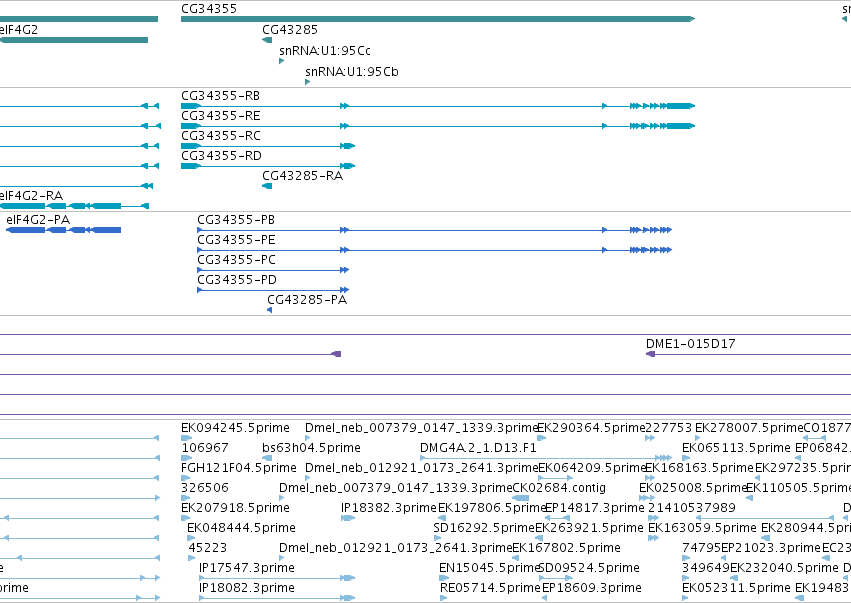
Task: Click EST label EK094245.5prime
Action: pos(235,428)
